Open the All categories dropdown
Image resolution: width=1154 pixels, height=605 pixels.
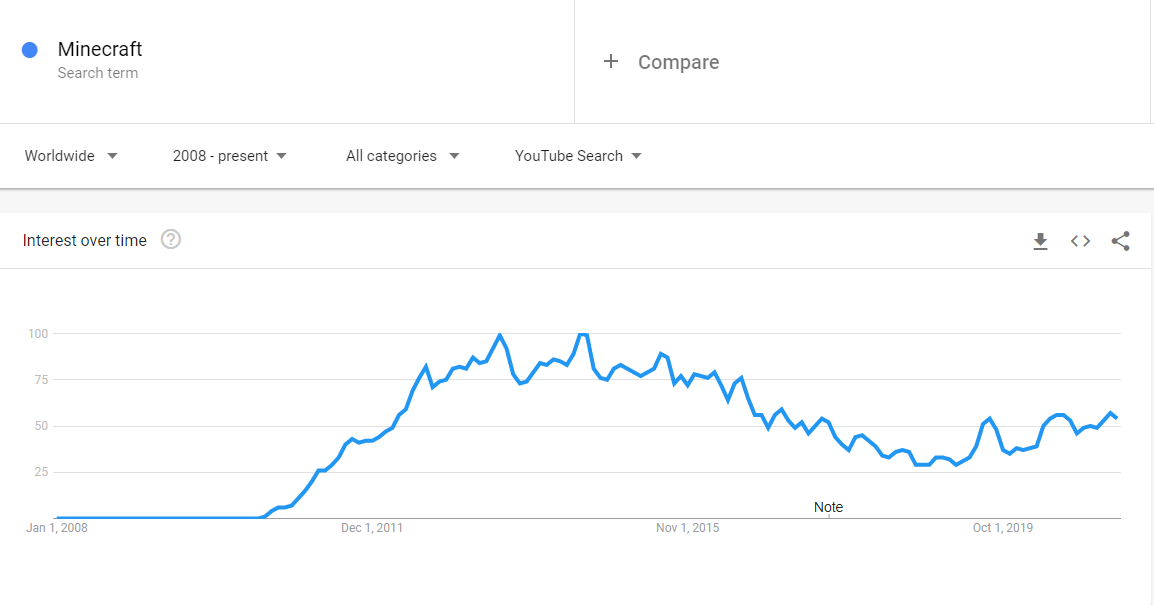(403, 156)
